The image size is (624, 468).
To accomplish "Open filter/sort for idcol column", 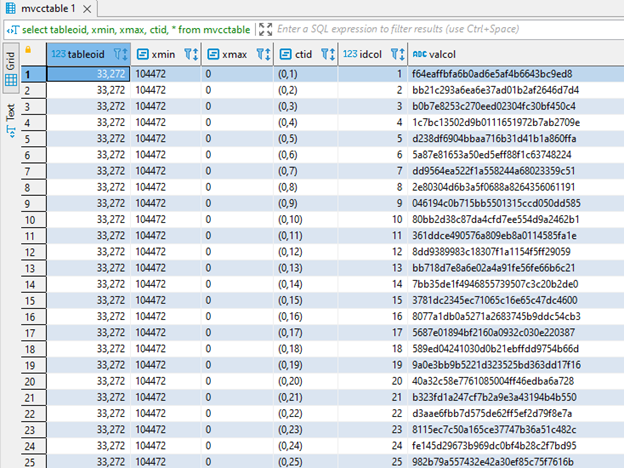I will coord(398,54).
